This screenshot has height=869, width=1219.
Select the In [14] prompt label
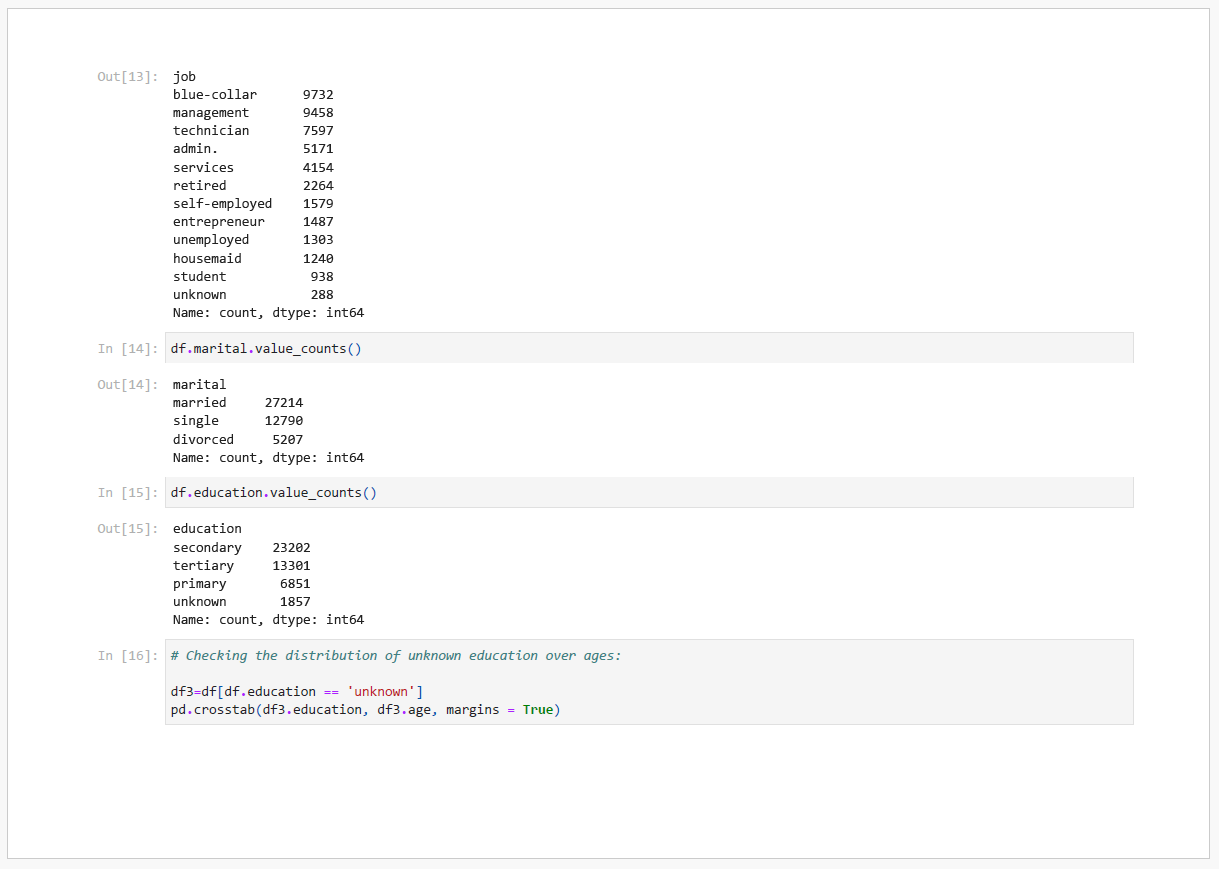pos(127,348)
